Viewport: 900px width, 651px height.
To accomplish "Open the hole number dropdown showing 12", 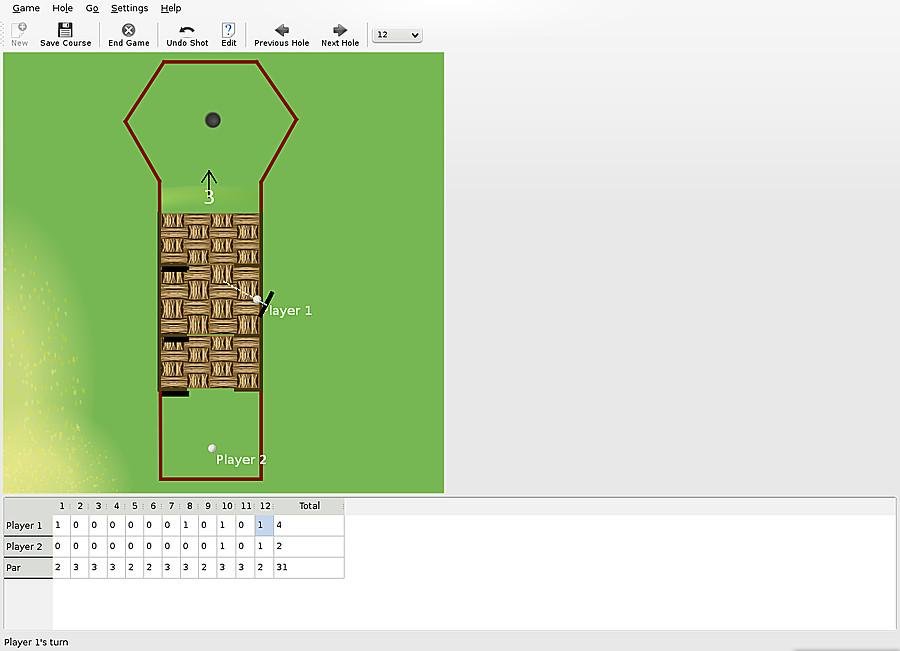I will tap(397, 35).
